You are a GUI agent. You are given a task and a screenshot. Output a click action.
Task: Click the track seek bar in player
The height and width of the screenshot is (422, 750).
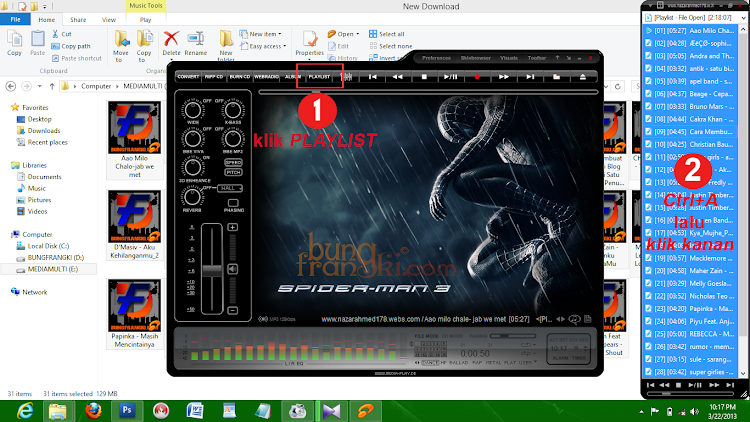[429, 92]
